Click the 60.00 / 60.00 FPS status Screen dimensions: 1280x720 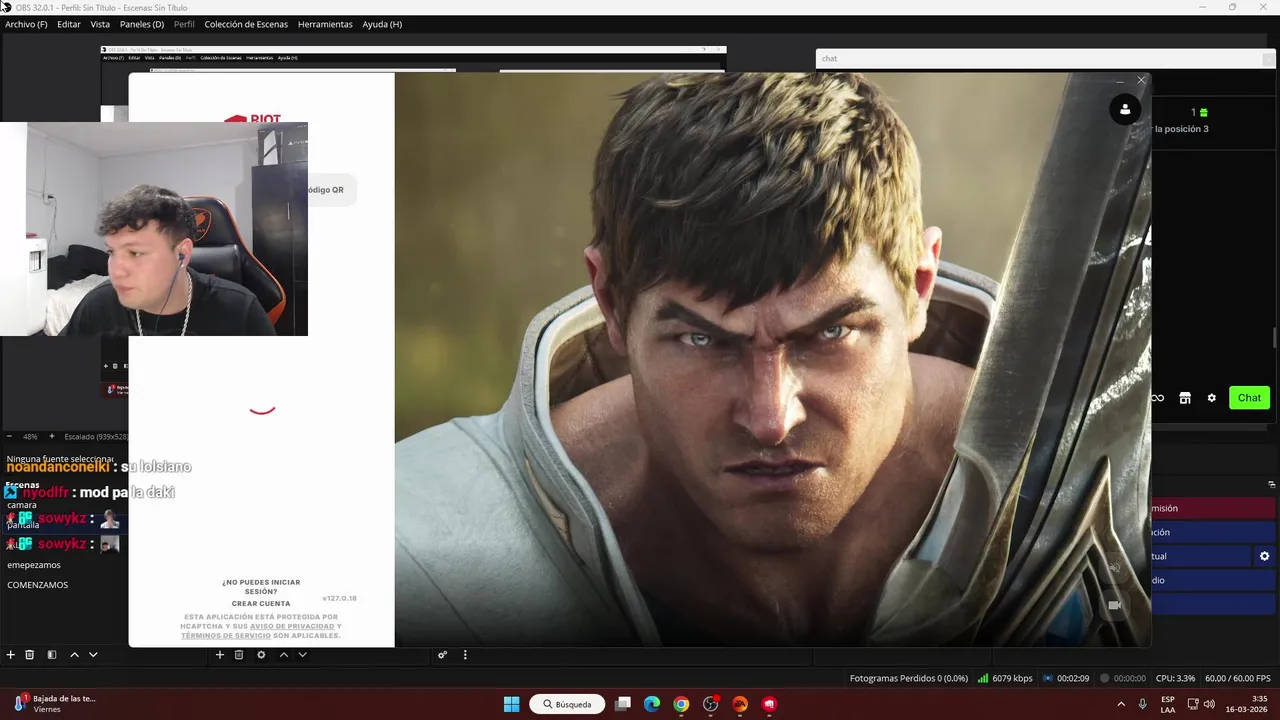point(1237,678)
